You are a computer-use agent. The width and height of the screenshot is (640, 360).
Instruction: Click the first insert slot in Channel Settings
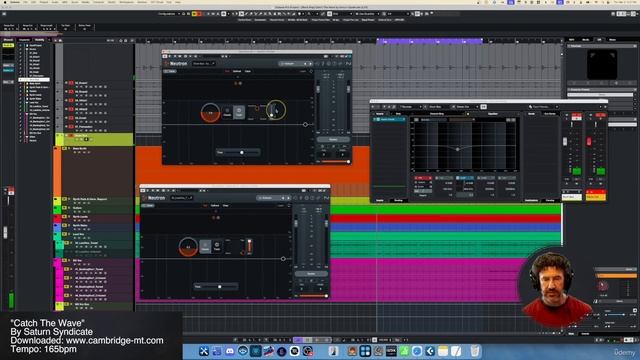click(389, 119)
